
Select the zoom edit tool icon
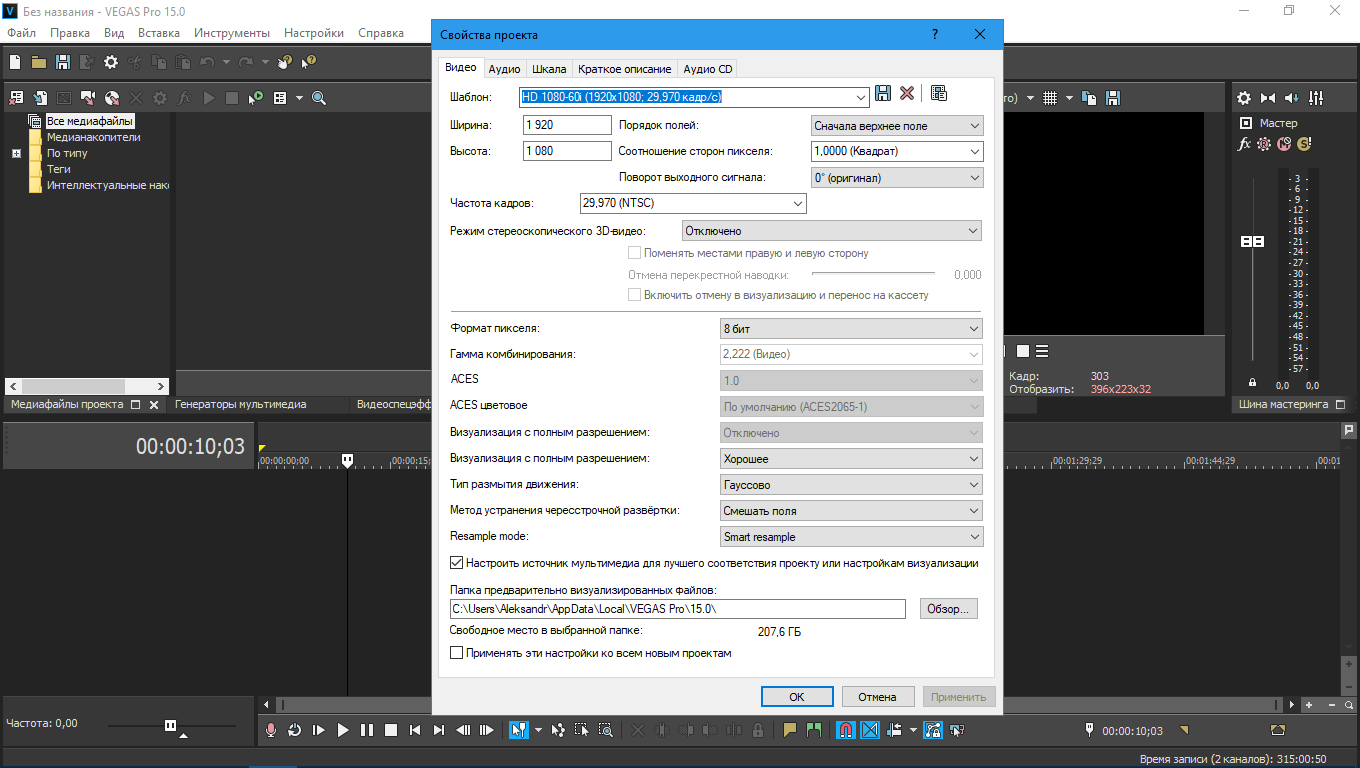pos(606,730)
